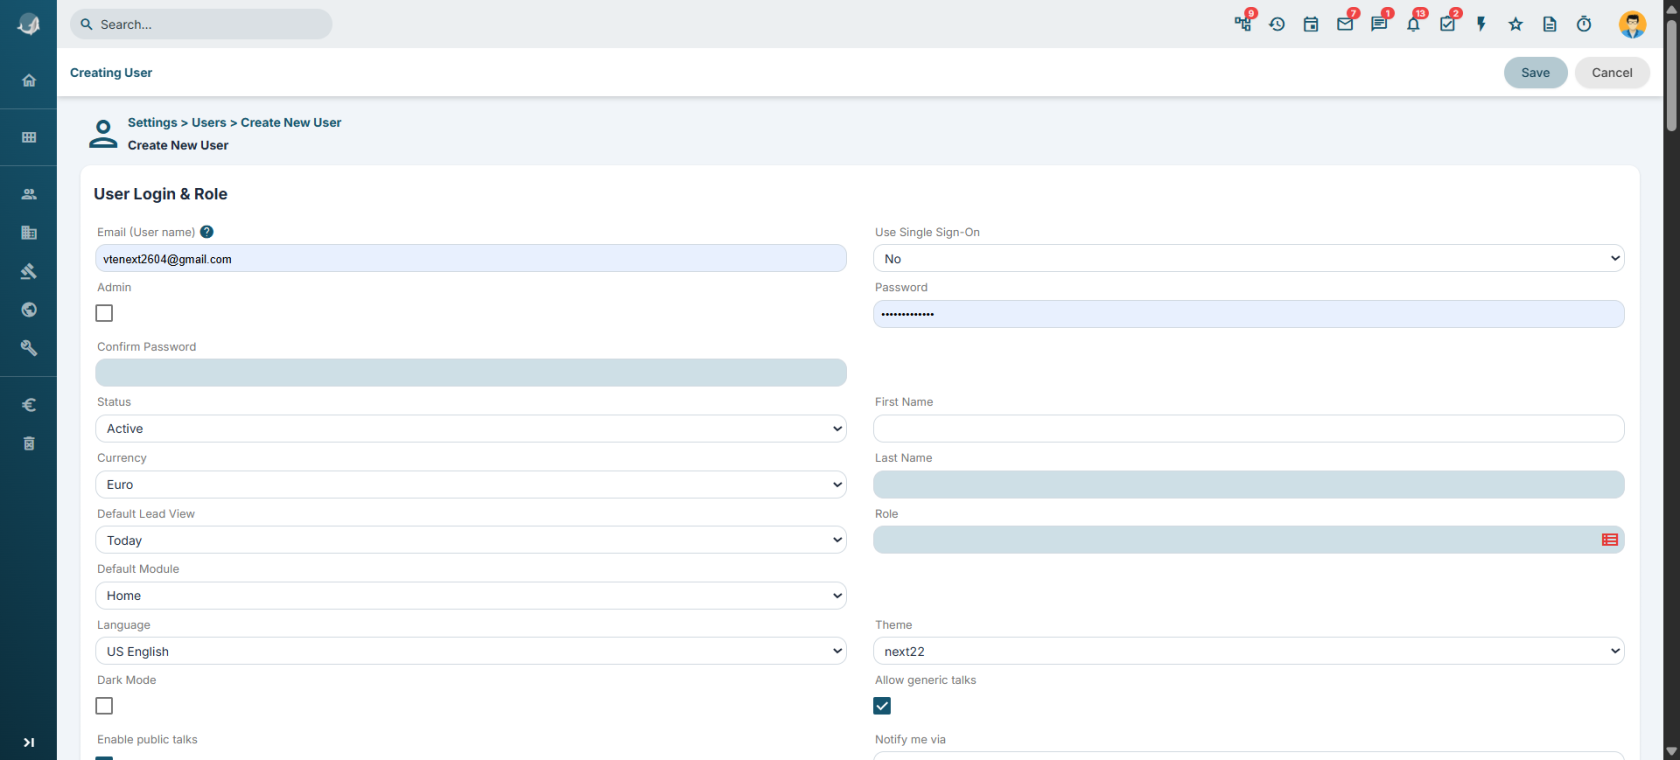Click the quick create lightning bolt icon
This screenshot has height=760, width=1680.
[1481, 24]
